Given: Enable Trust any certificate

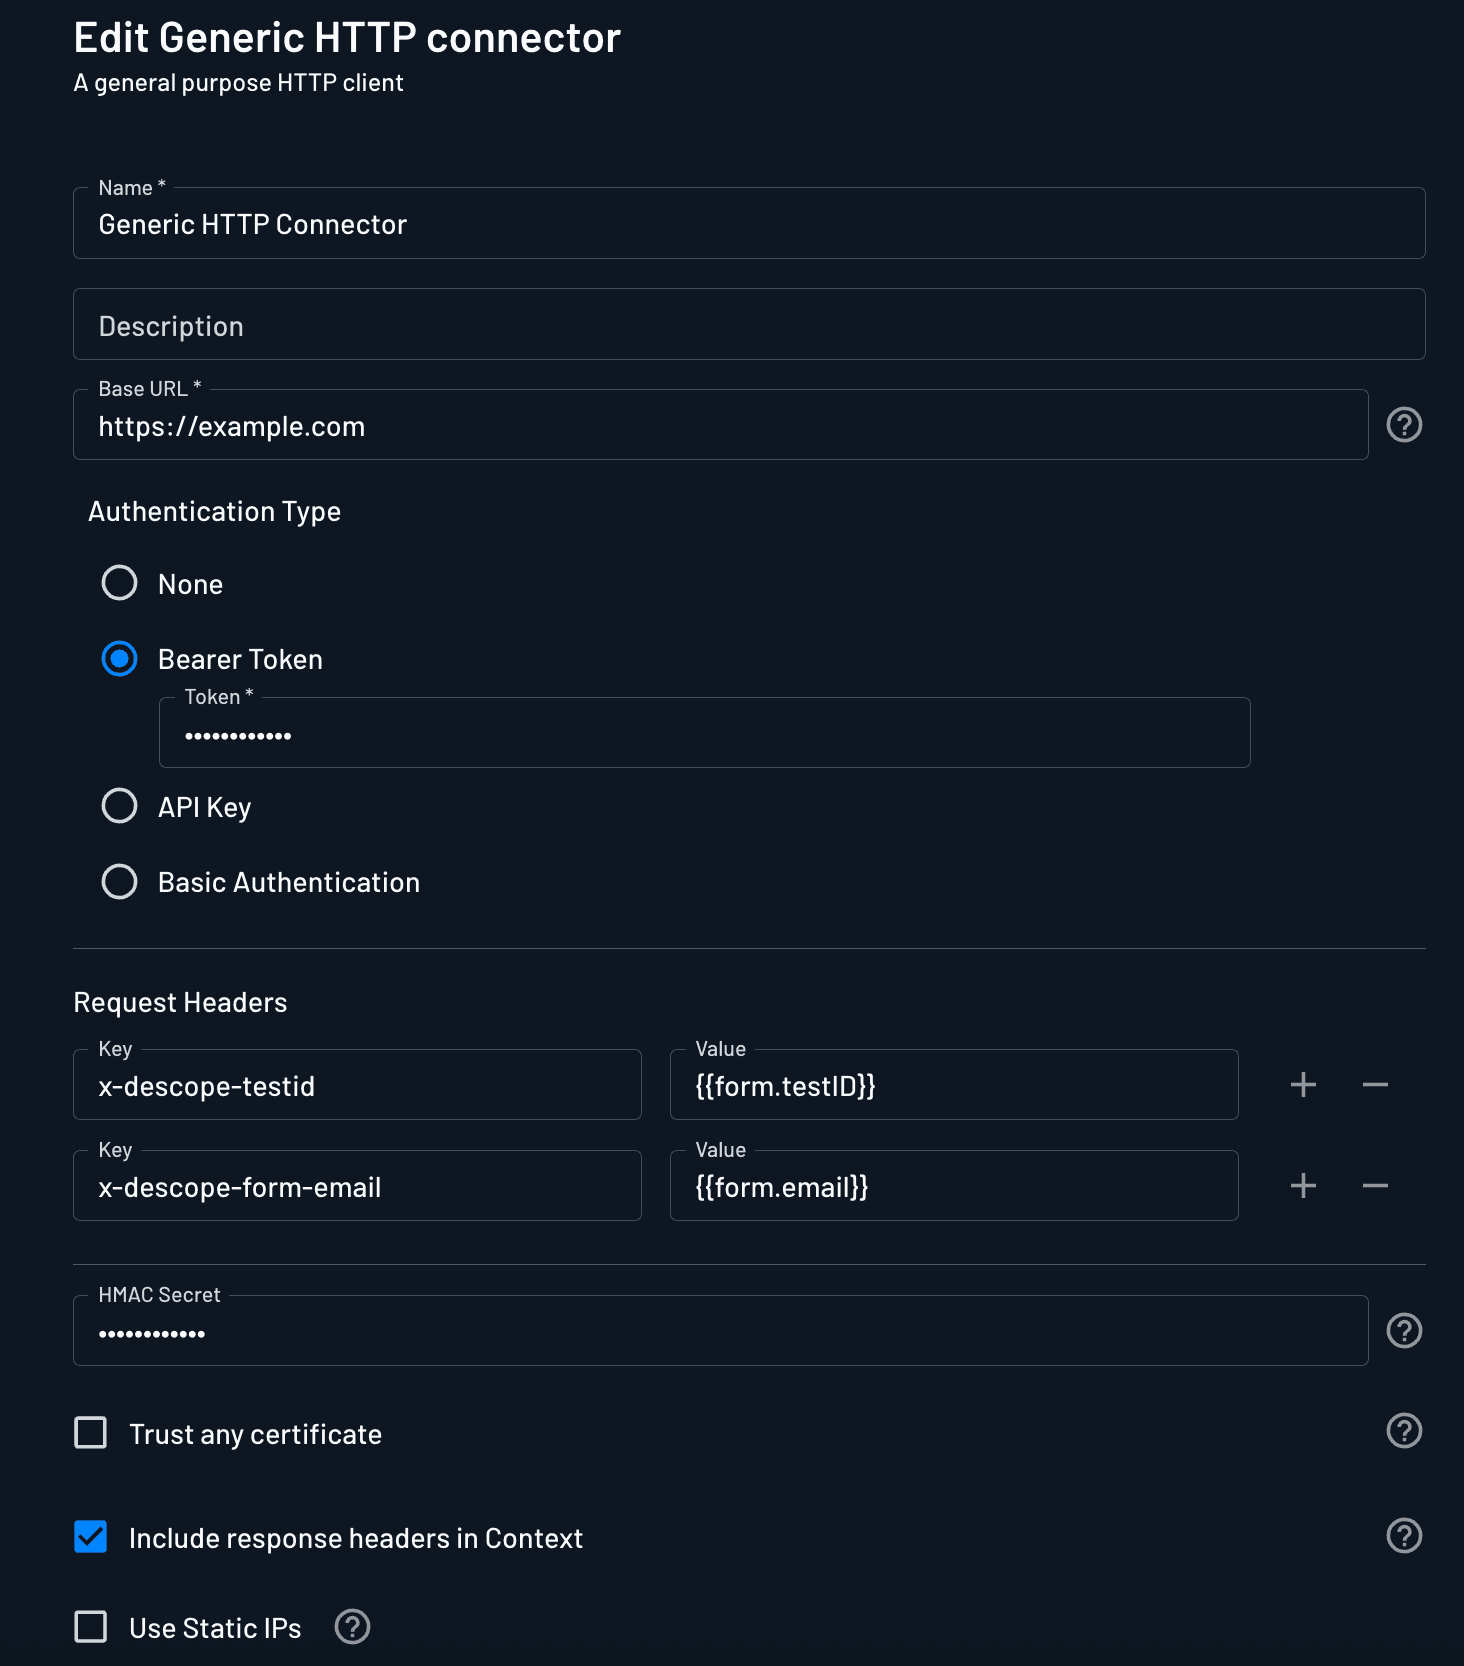Looking at the screenshot, I should [x=91, y=1432].
